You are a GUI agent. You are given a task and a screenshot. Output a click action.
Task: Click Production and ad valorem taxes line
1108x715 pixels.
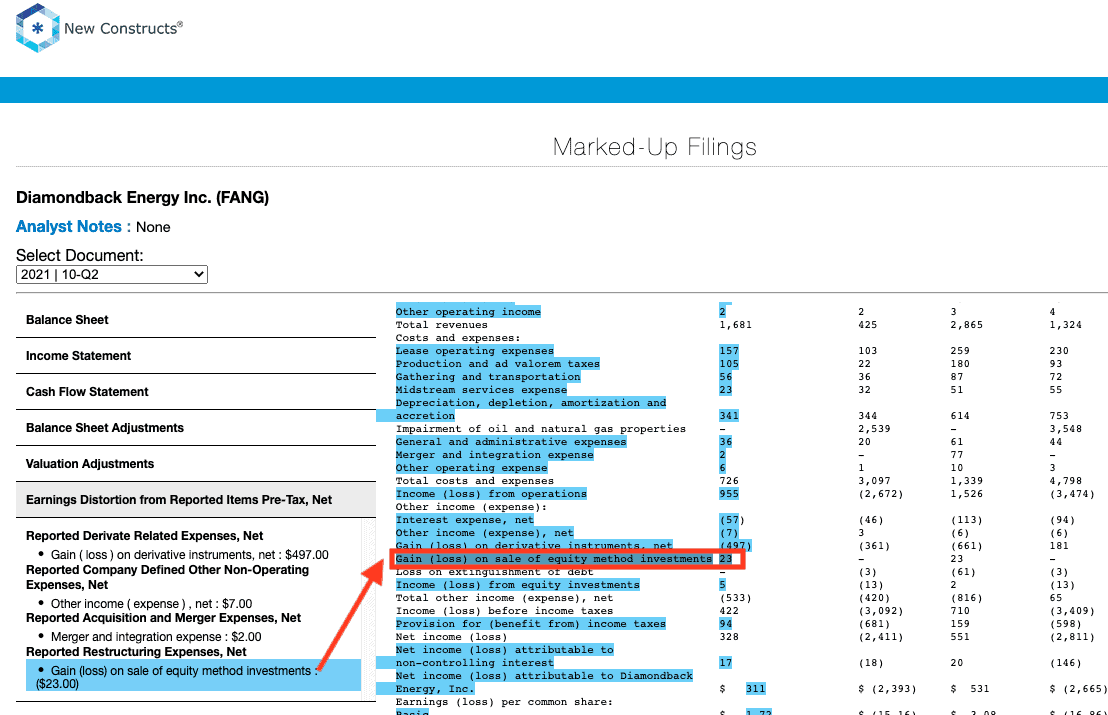pos(497,364)
